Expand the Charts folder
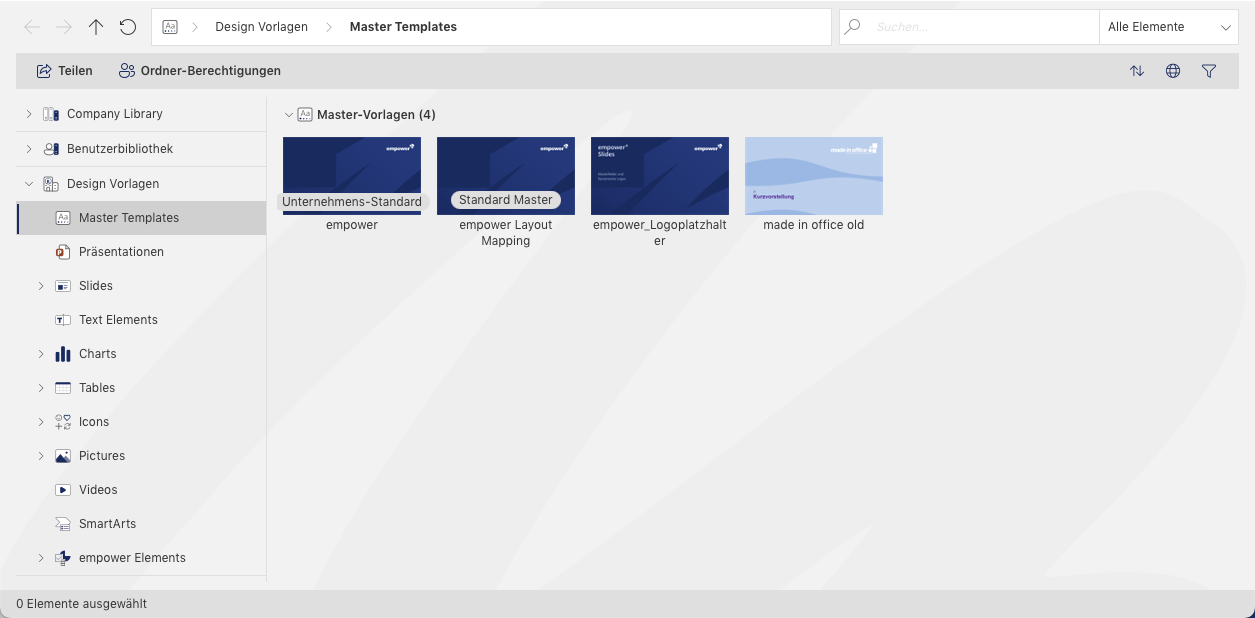The image size is (1255, 618). coord(41,354)
